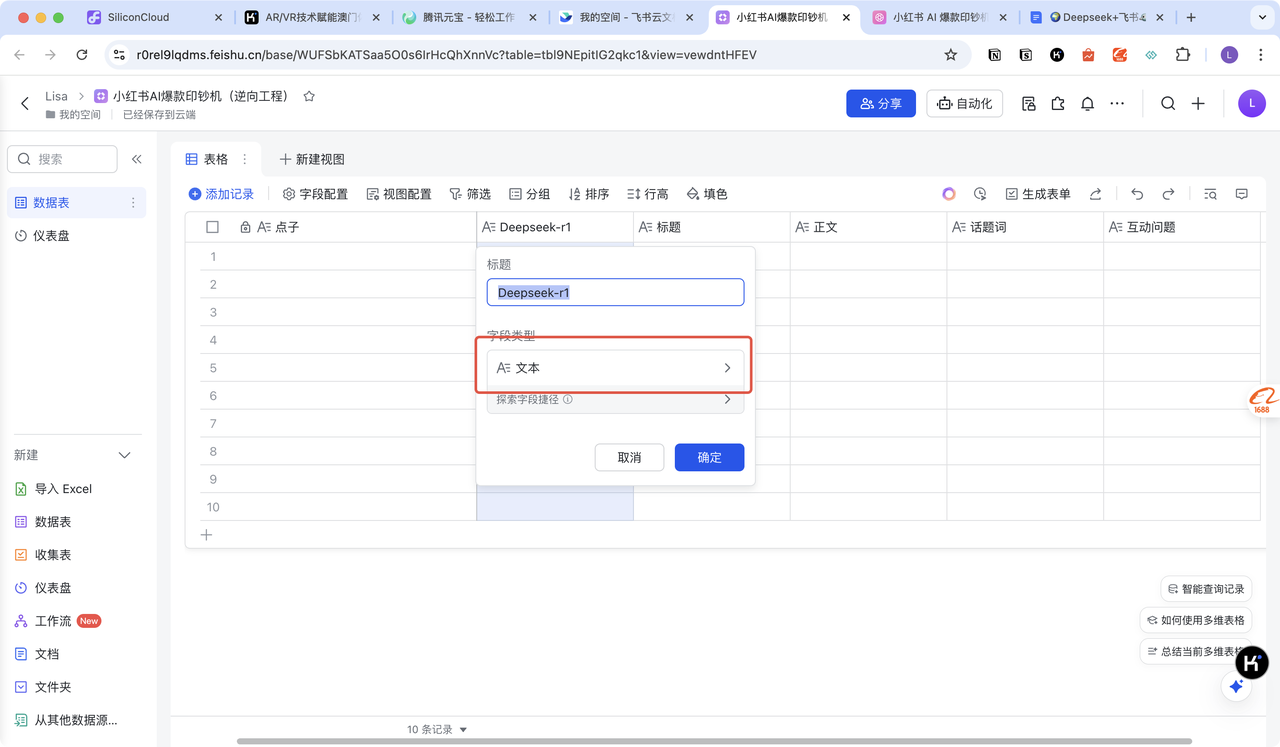Click the field title input Deepseek-r1

click(x=615, y=292)
